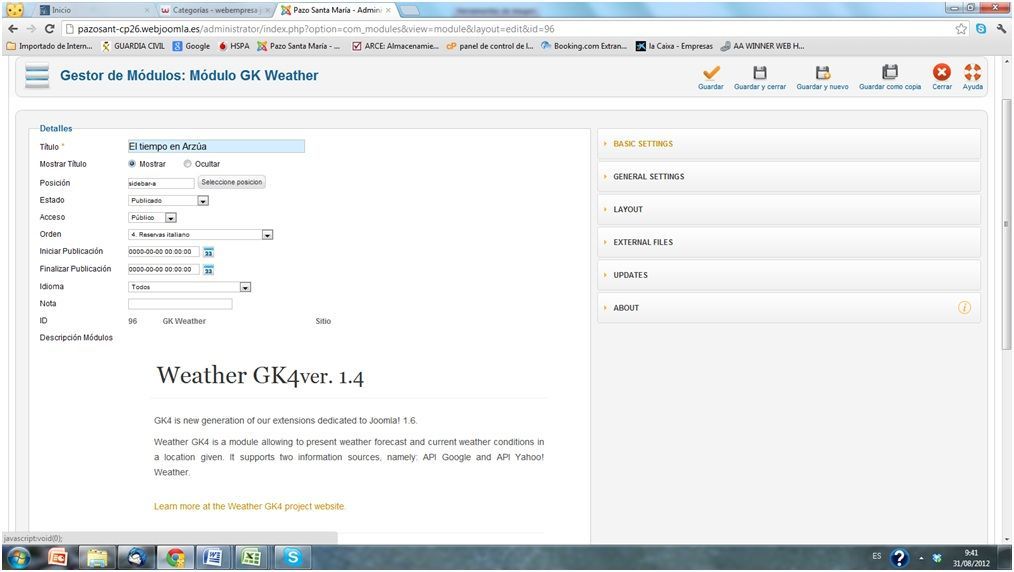The width and height of the screenshot is (1014, 572).
Task: Open AA WINNER WEB bookmark
Action: point(762,47)
